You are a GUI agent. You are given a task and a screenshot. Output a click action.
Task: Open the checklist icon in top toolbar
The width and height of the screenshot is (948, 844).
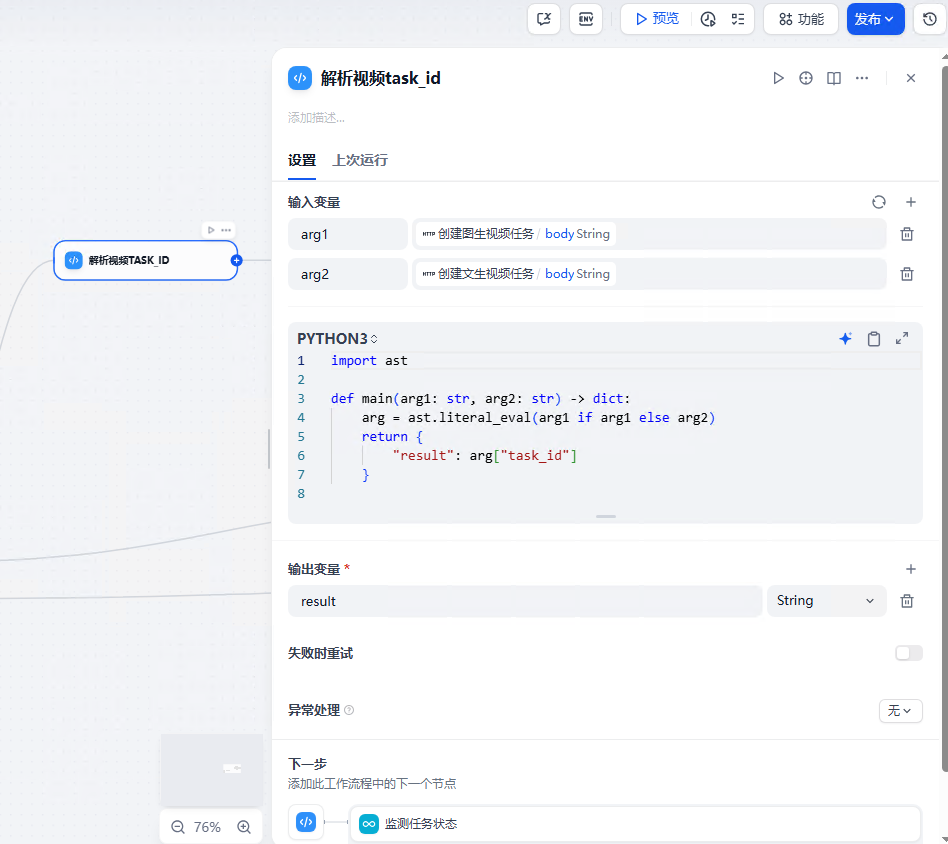point(738,19)
